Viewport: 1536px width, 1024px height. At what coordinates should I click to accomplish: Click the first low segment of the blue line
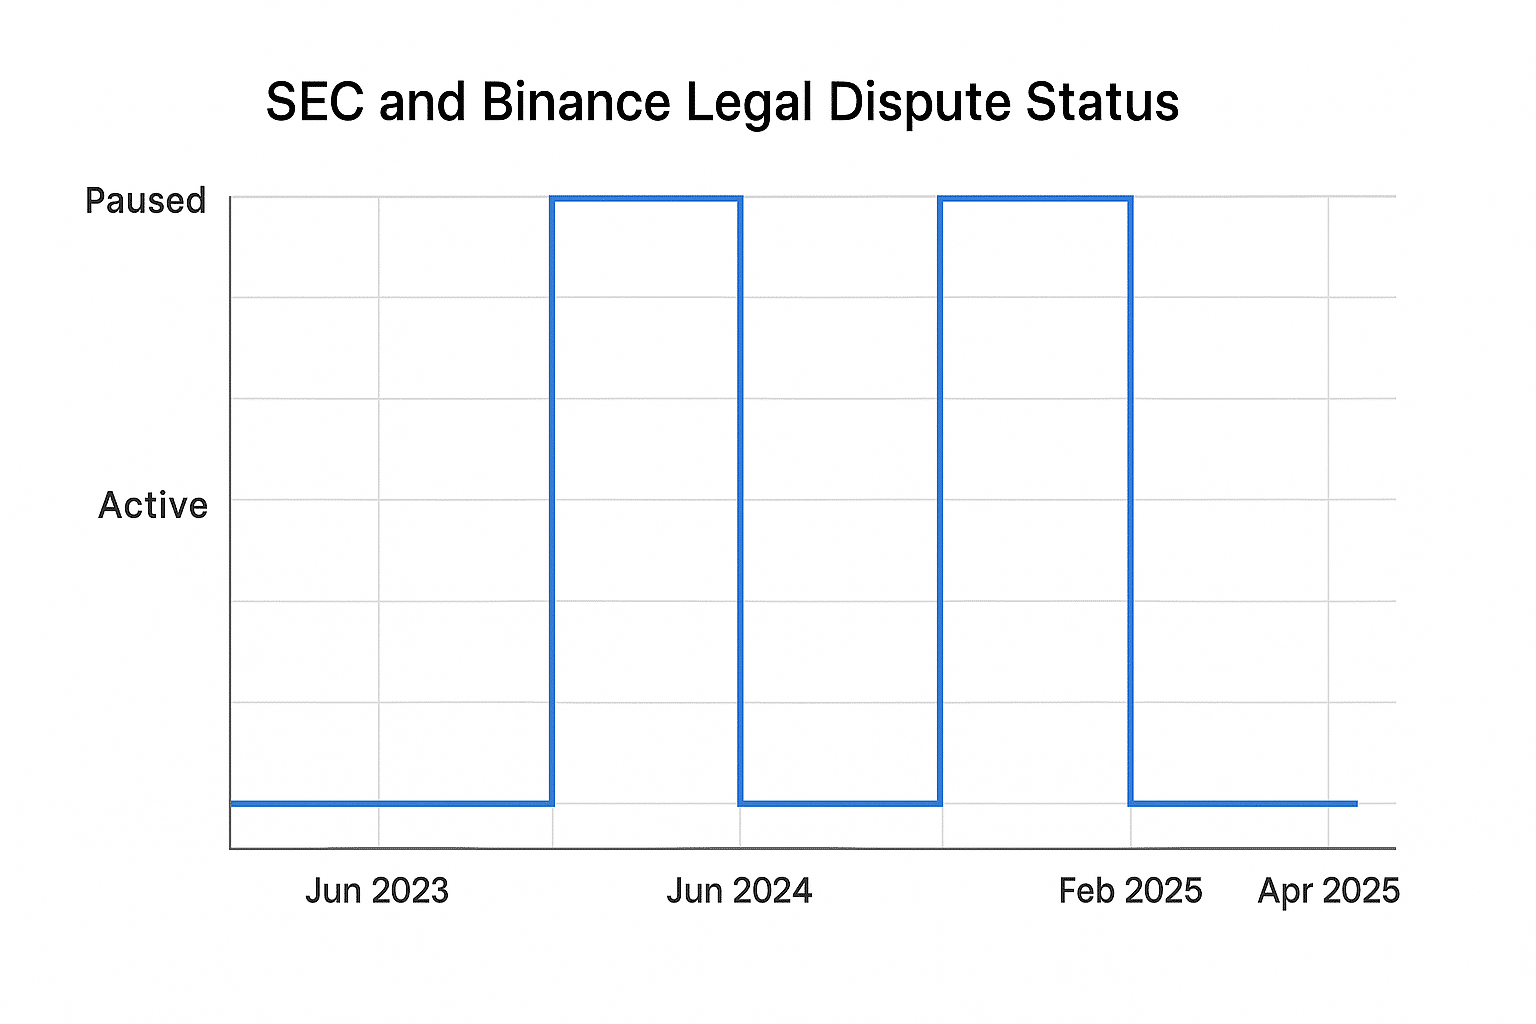[x=390, y=803]
